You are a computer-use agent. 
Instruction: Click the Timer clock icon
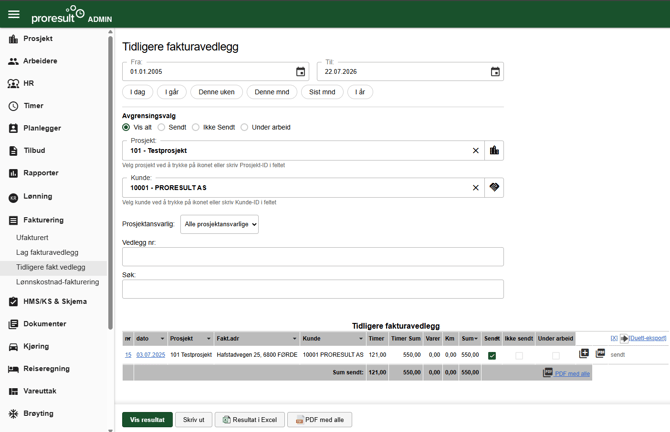click(x=13, y=106)
